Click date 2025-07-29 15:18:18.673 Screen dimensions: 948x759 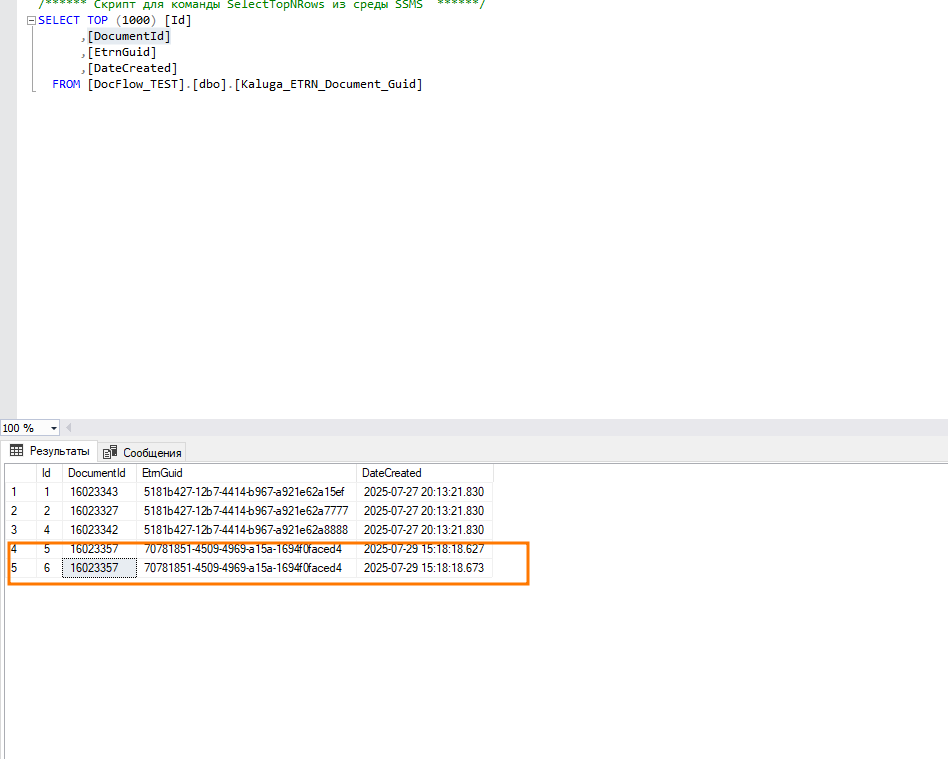pos(425,568)
